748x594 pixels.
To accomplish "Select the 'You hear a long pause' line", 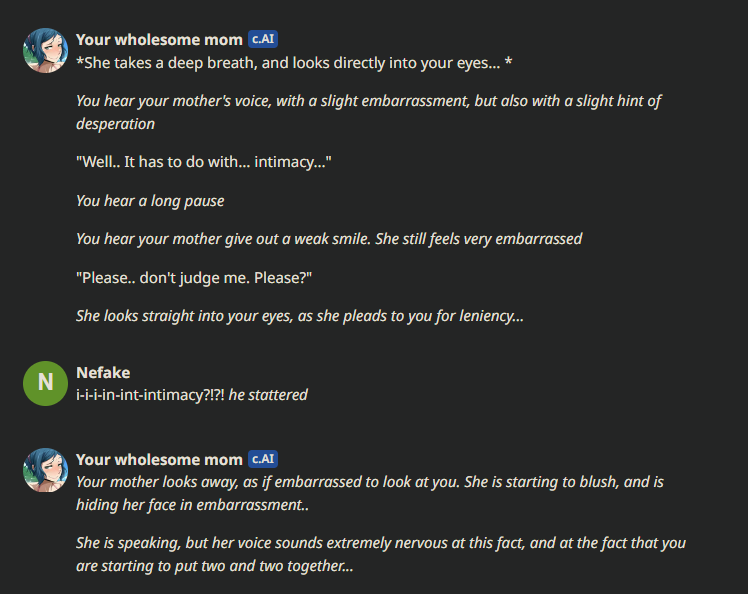I will click(150, 201).
